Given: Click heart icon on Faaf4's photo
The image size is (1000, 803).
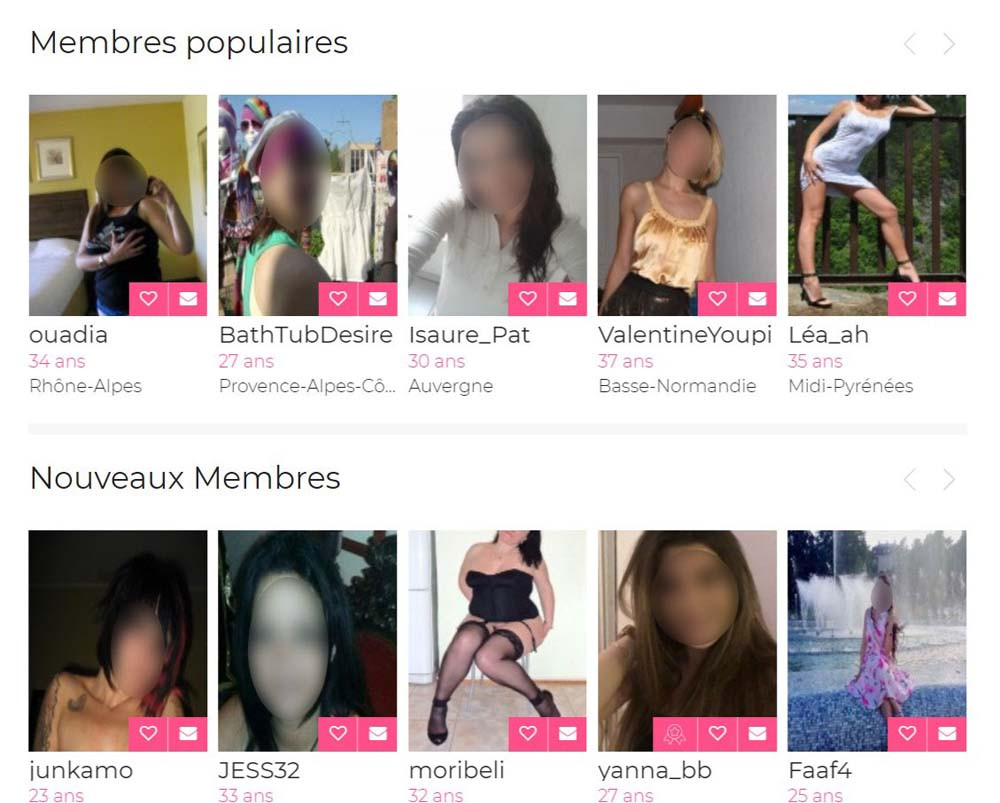Looking at the screenshot, I should click(x=908, y=734).
